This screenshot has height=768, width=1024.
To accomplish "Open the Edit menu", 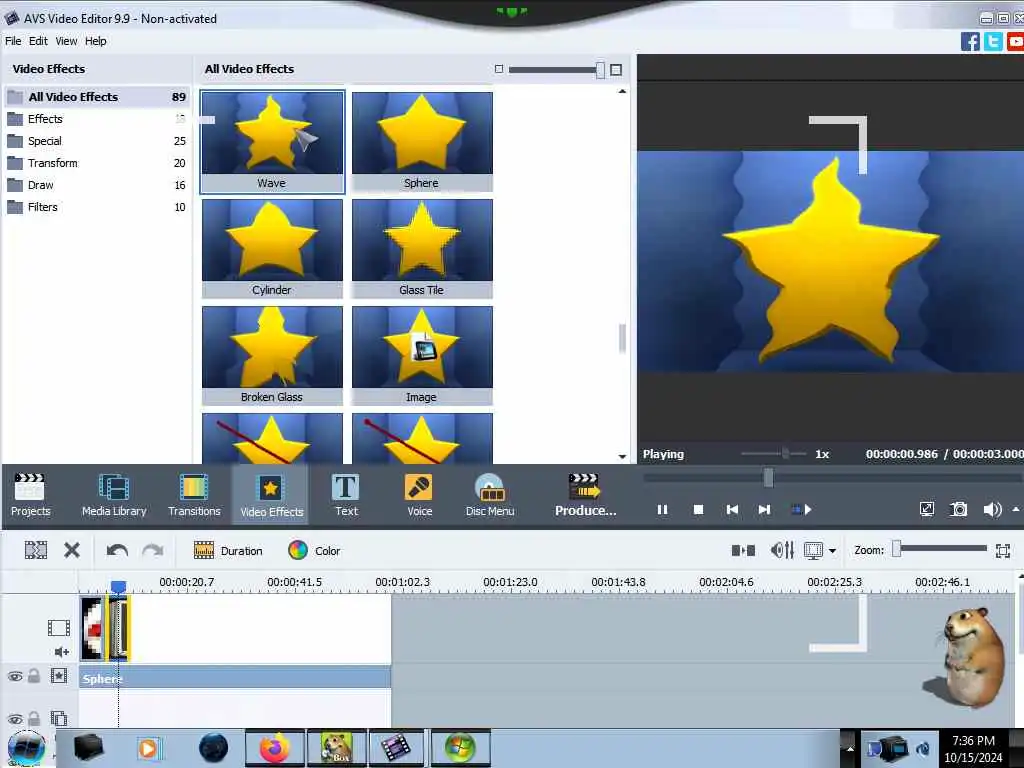I will pos(38,40).
